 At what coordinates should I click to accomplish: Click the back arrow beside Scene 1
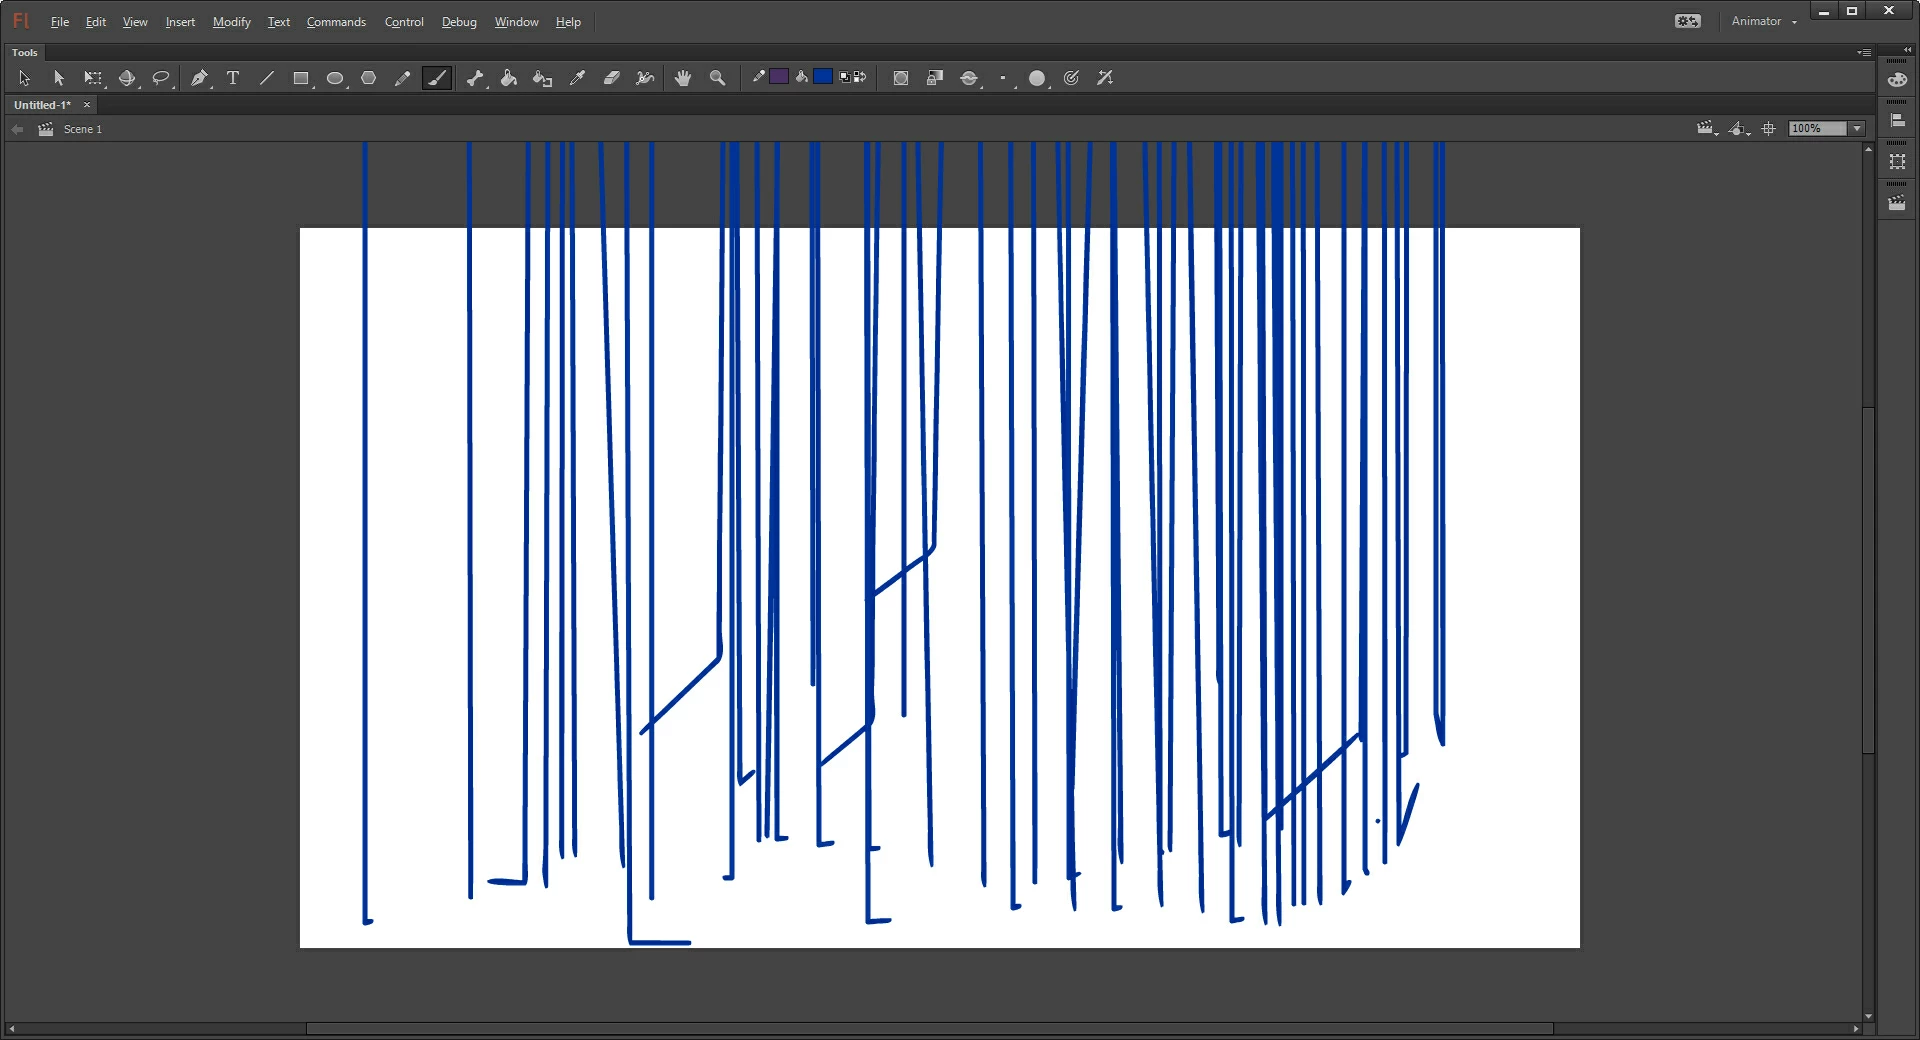pyautogui.click(x=17, y=129)
